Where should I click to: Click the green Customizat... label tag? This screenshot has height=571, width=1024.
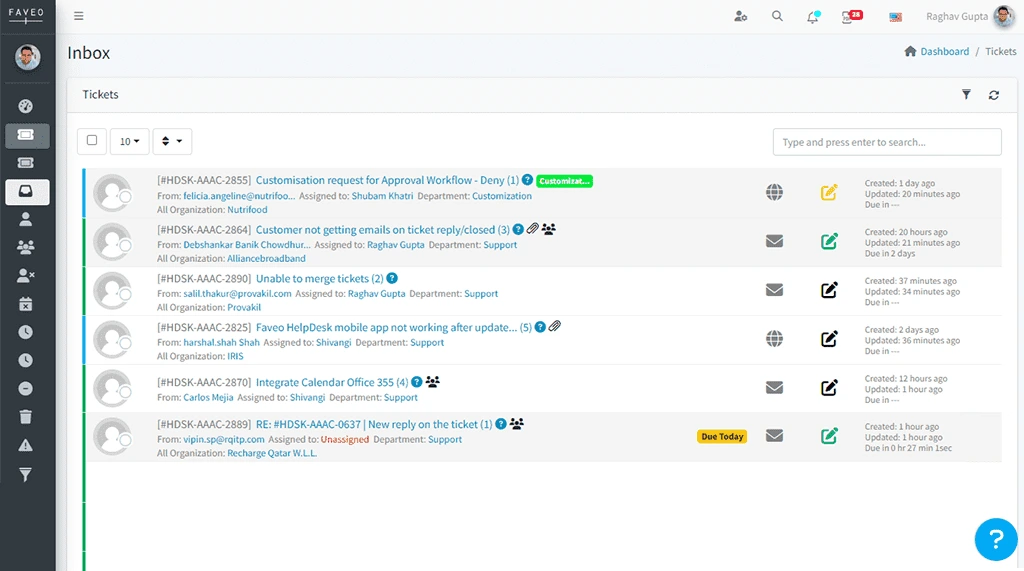coord(564,181)
